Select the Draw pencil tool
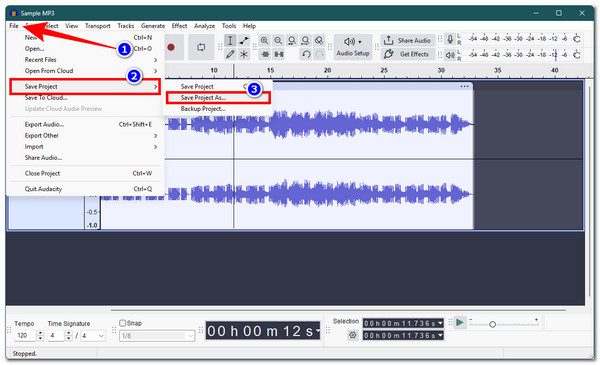600x365 pixels. click(x=230, y=54)
